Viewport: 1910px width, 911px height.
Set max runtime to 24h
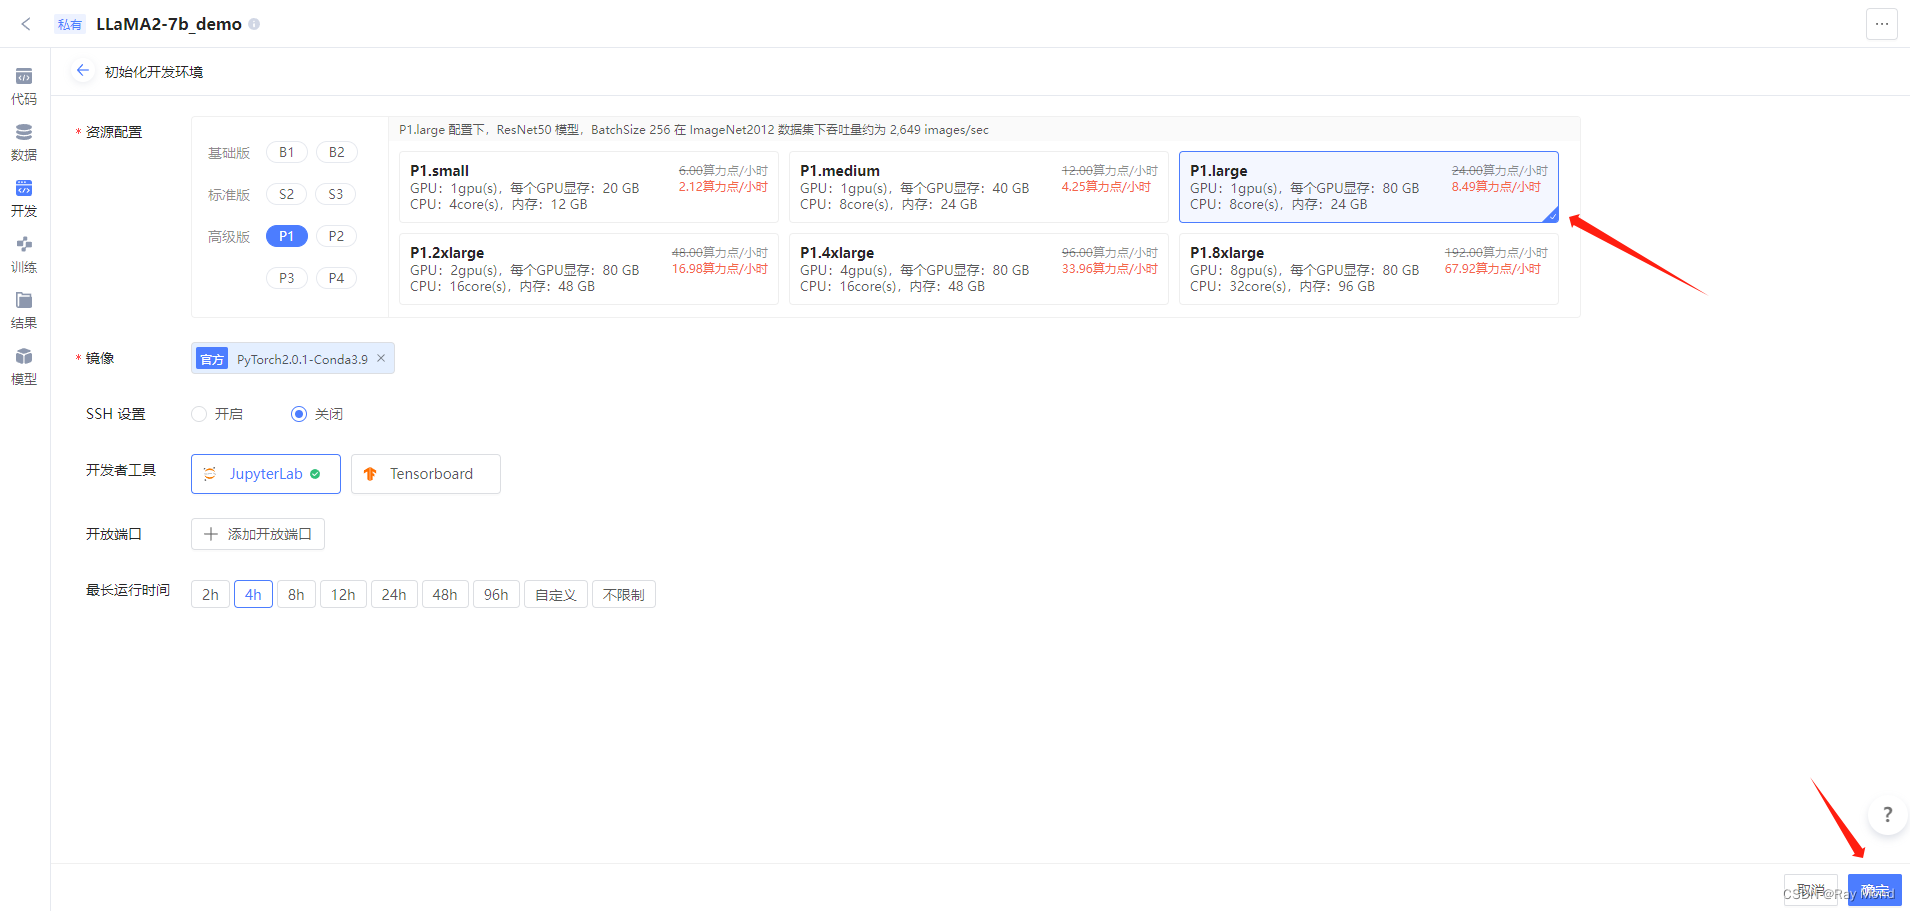tap(394, 594)
